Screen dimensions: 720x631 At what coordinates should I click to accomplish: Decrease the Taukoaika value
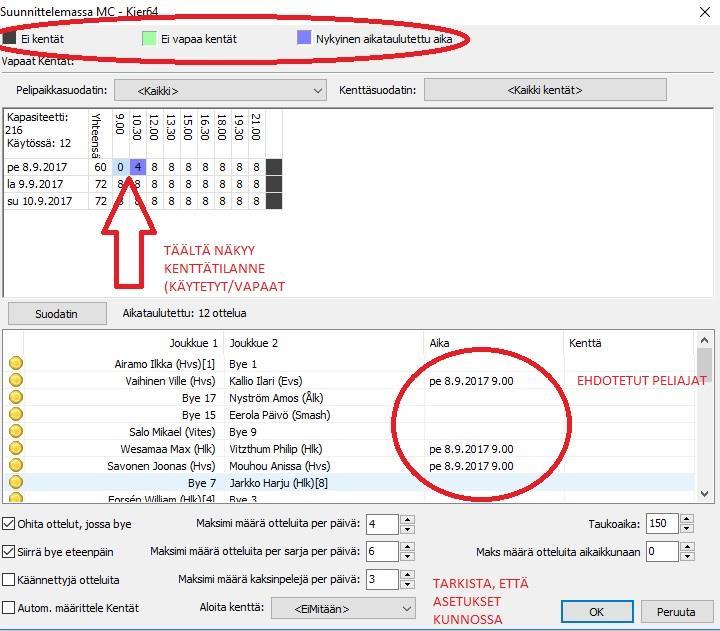click(687, 529)
